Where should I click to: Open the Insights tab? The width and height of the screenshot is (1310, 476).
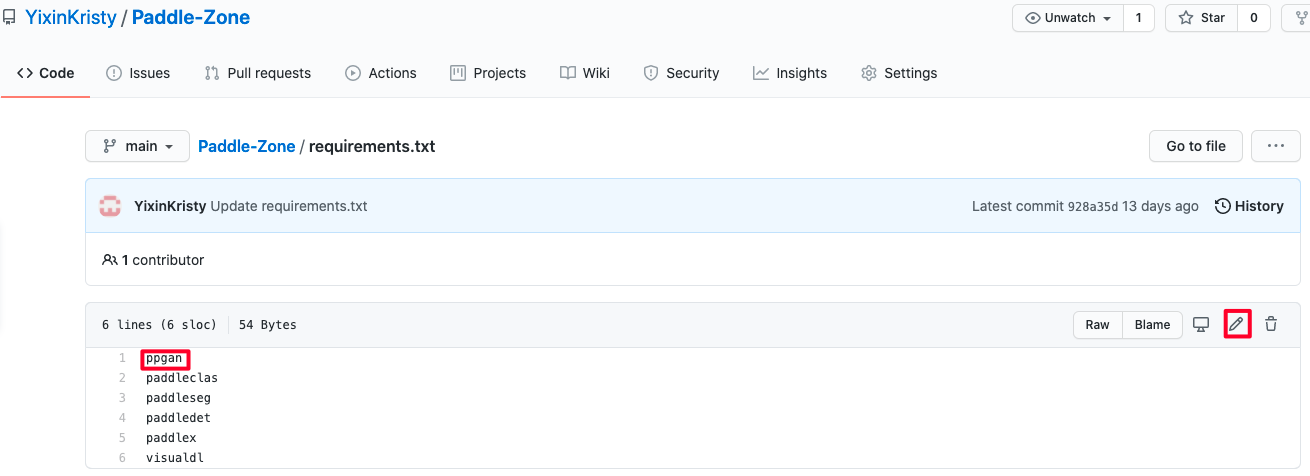click(x=790, y=73)
